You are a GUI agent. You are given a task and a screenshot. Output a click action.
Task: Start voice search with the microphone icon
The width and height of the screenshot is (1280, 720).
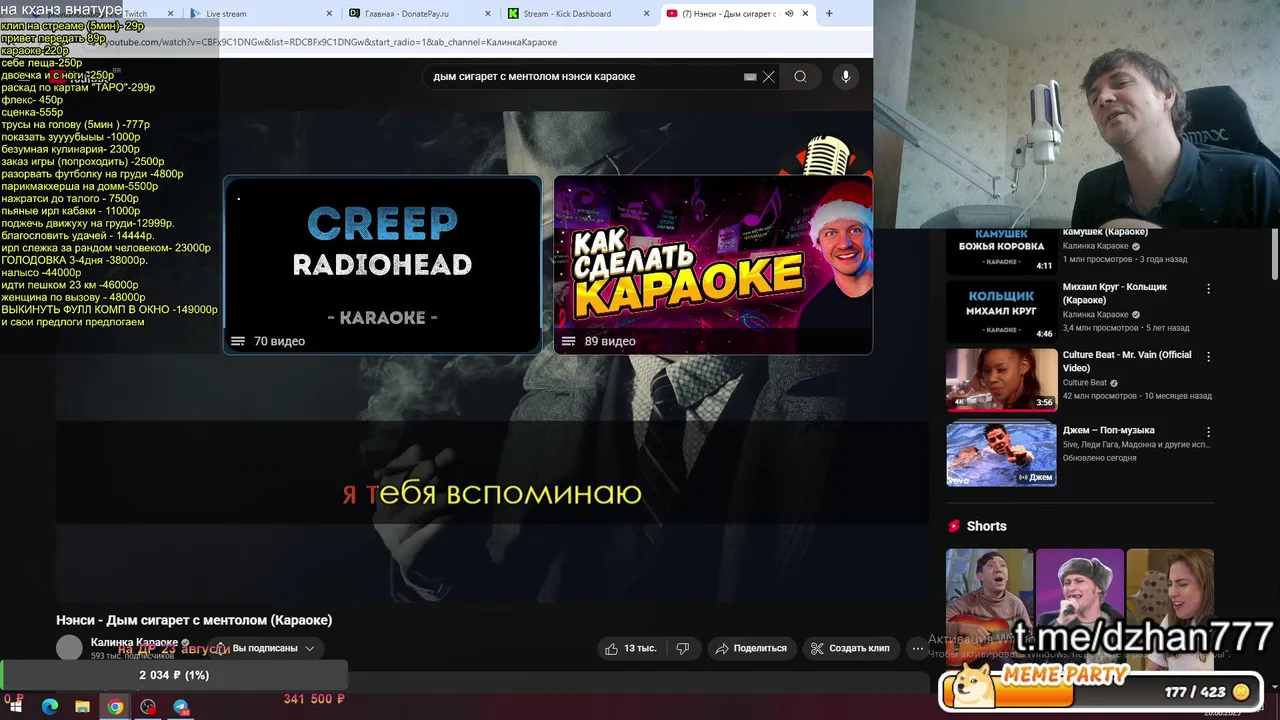point(846,76)
